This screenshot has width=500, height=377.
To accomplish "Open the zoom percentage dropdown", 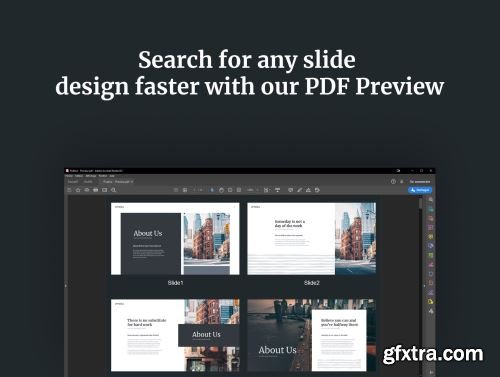I will point(252,190).
